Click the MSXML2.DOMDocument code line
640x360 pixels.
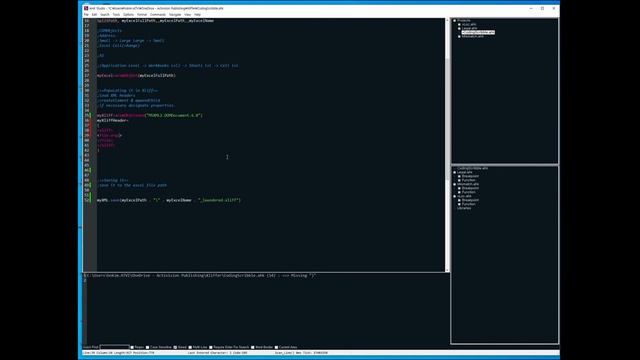149,116
